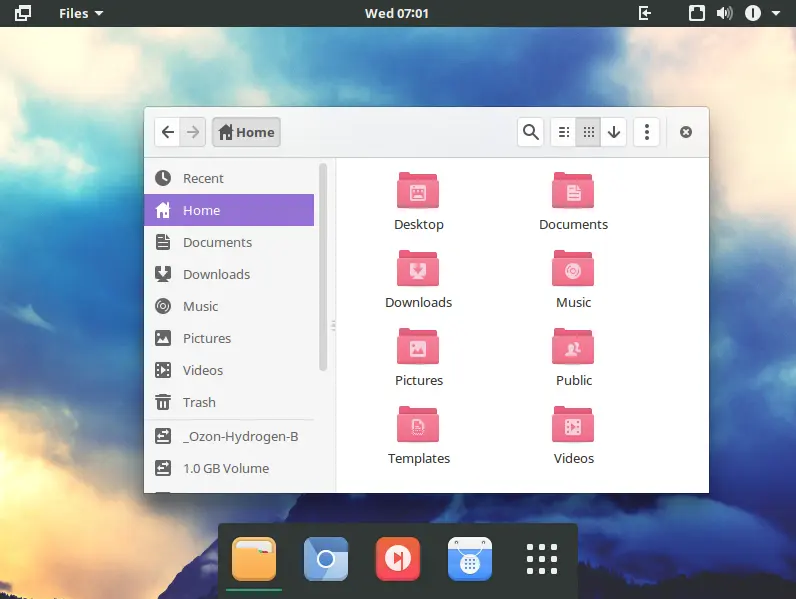Show applications grid in the dock
Viewport: 796px width, 599px height.
click(x=541, y=559)
